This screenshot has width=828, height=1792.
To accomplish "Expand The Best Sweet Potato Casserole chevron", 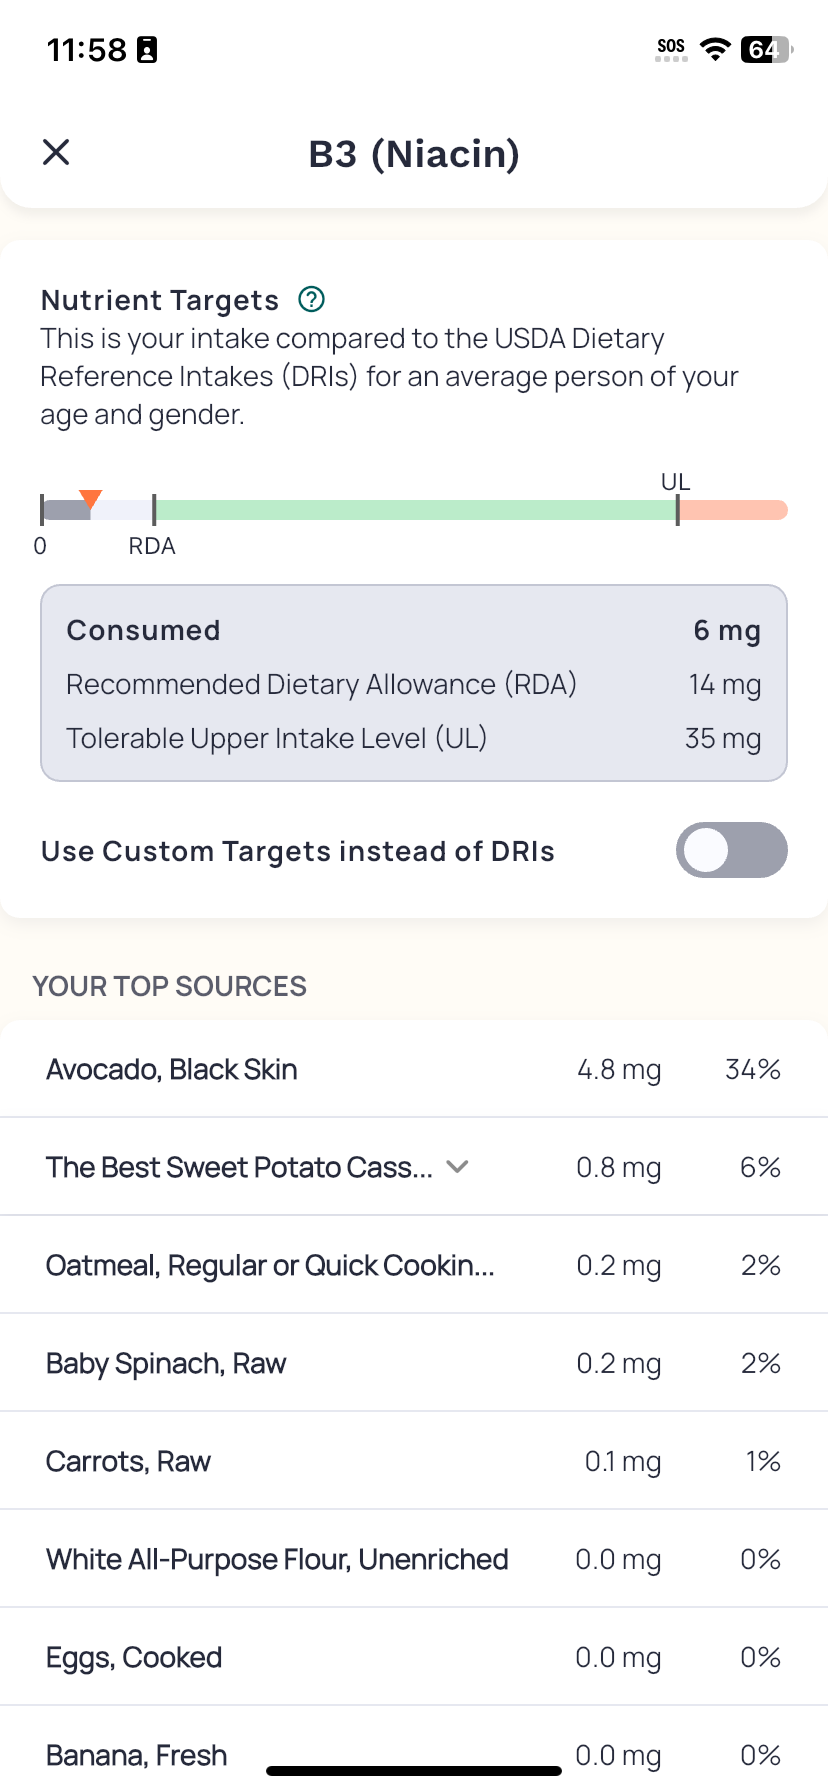I will pyautogui.click(x=457, y=1166).
